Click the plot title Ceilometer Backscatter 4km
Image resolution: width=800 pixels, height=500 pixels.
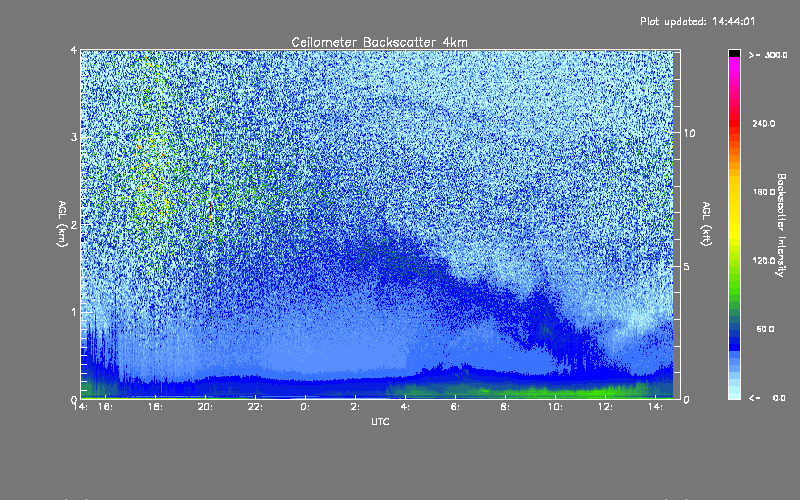379,42
